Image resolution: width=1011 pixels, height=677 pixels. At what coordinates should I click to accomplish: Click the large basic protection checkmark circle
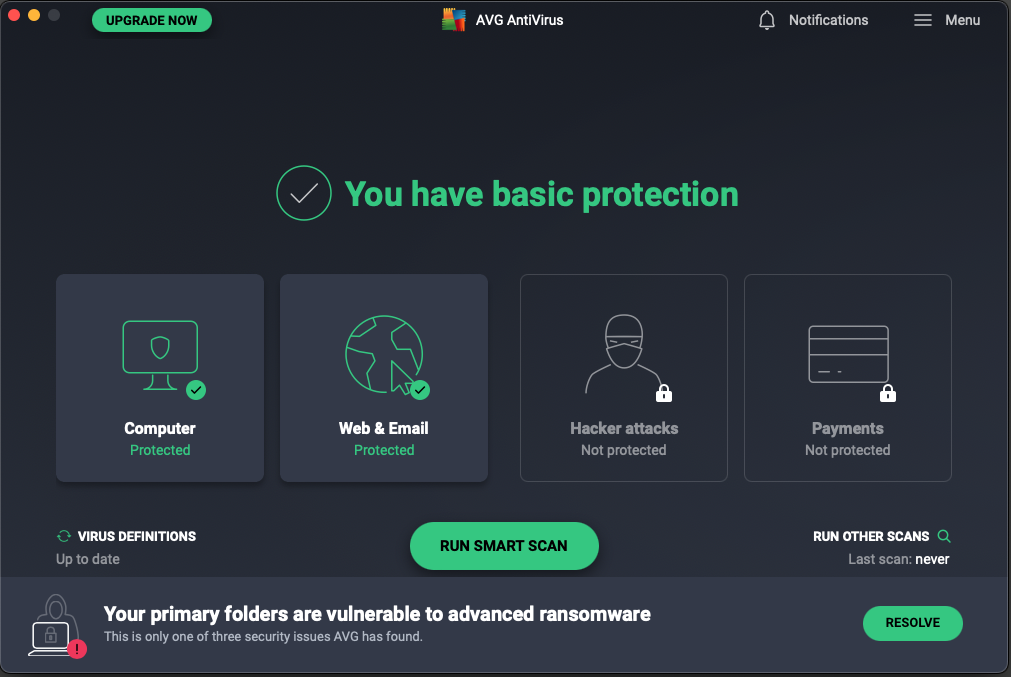tap(303, 193)
